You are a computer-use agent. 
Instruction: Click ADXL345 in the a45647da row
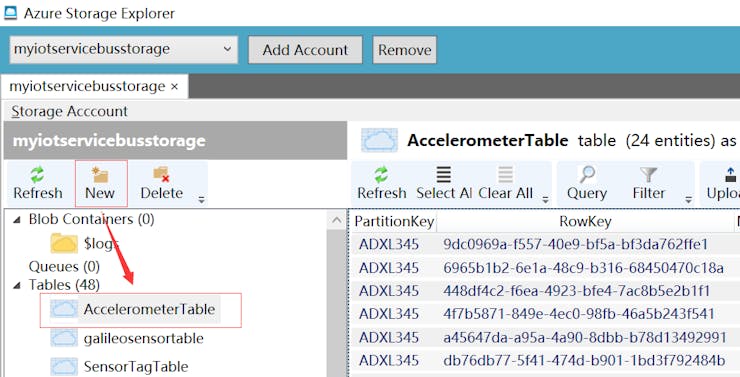(388, 337)
